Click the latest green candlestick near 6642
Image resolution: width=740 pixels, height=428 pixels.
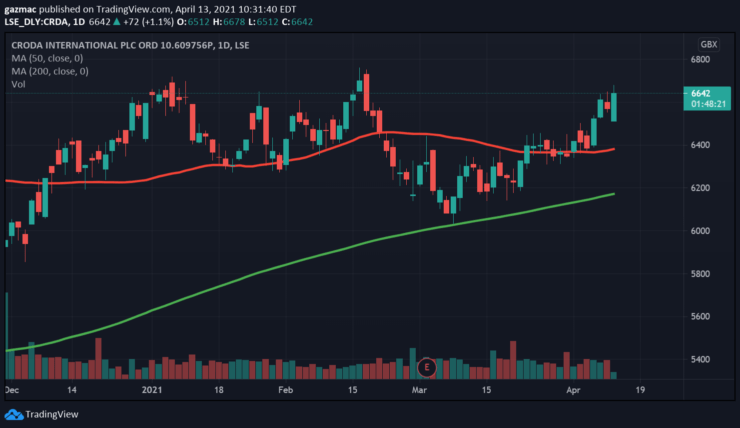tap(614, 107)
